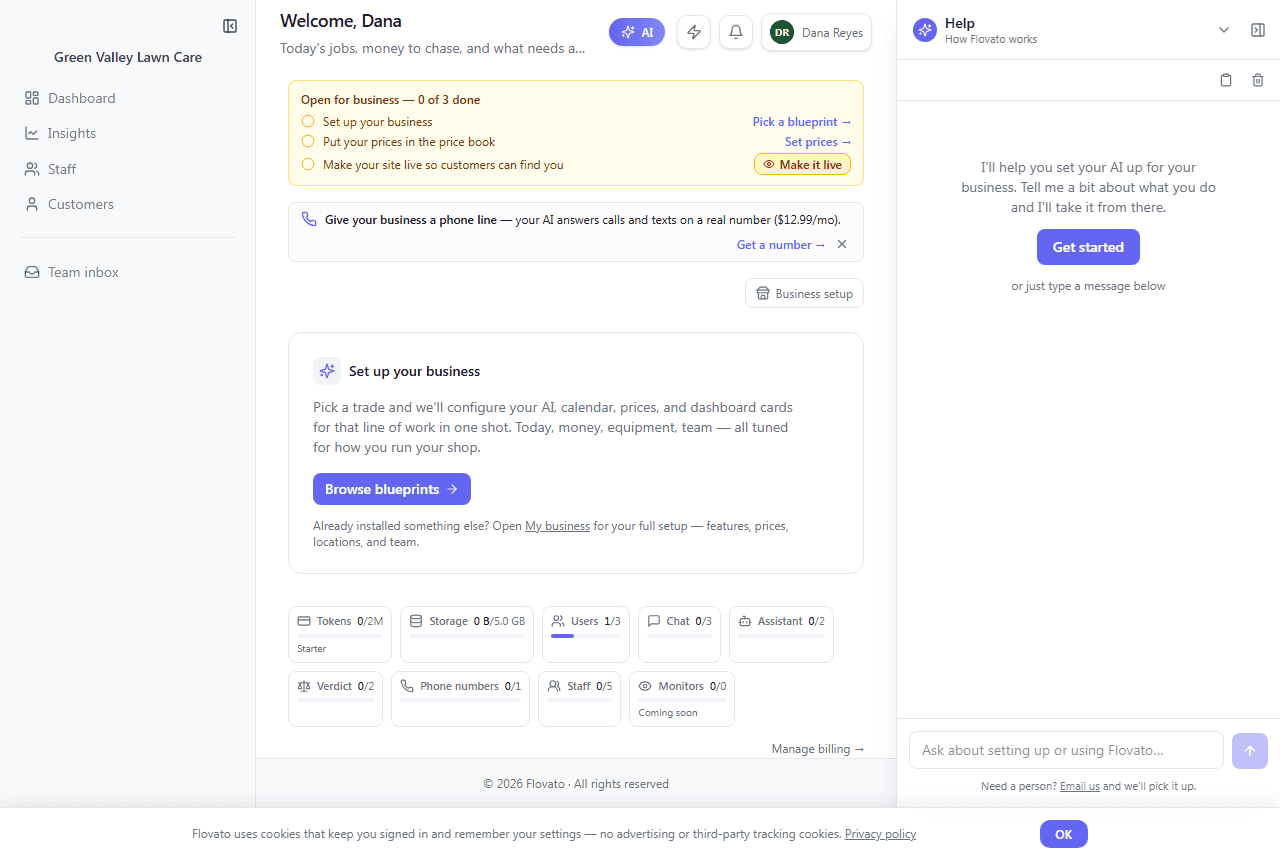The height and width of the screenshot is (860, 1280).
Task: Accept cookies with OK
Action: click(1063, 834)
